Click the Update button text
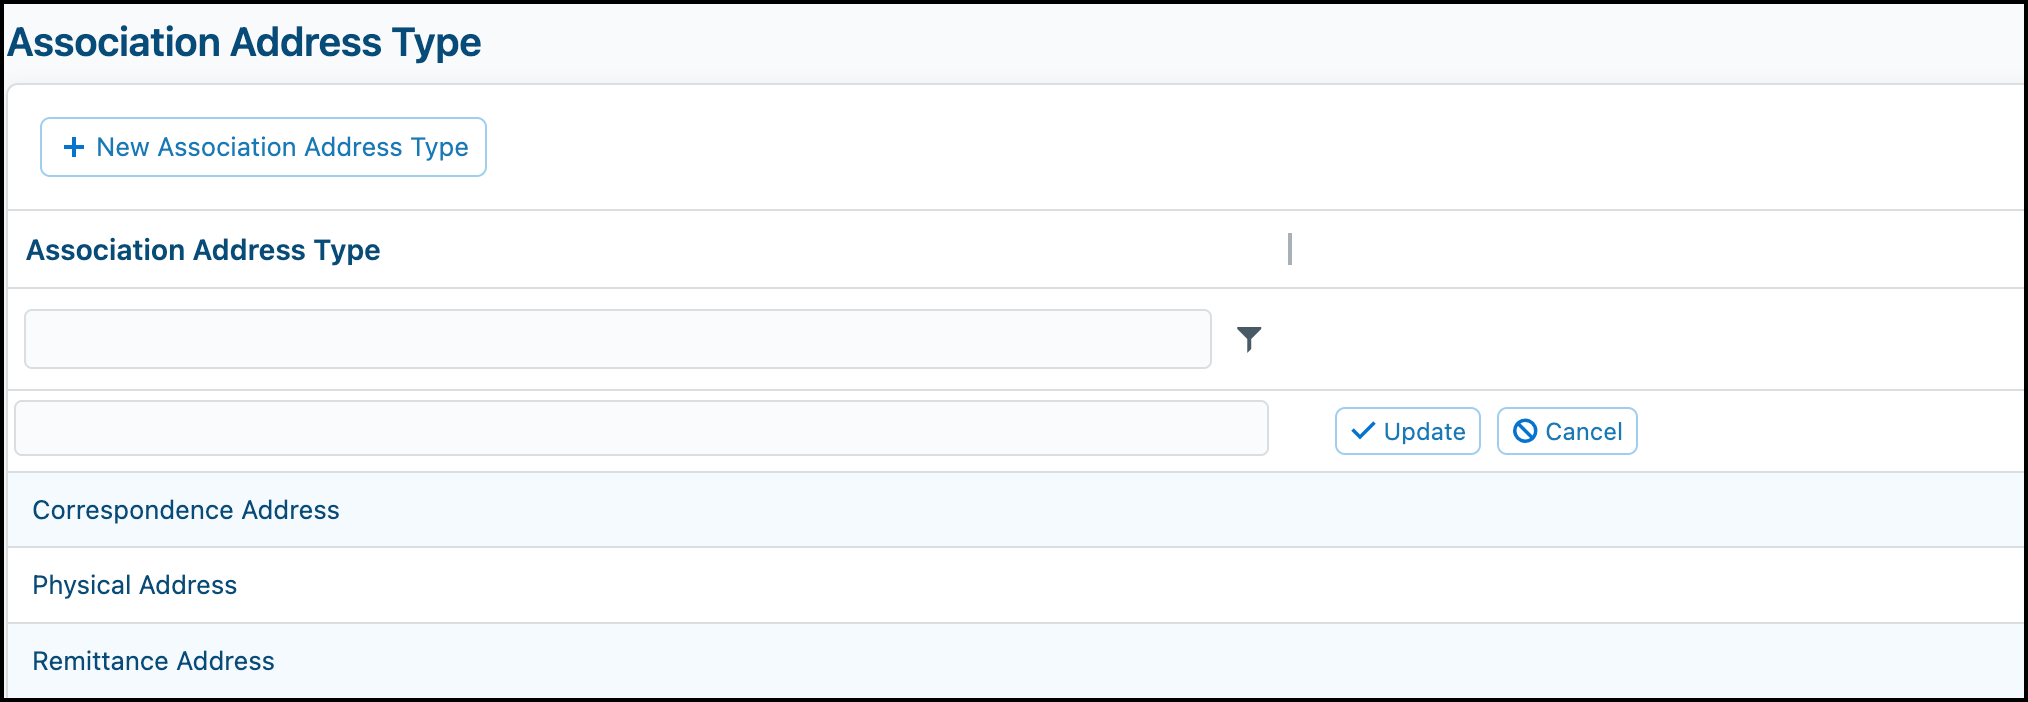 click(1424, 432)
